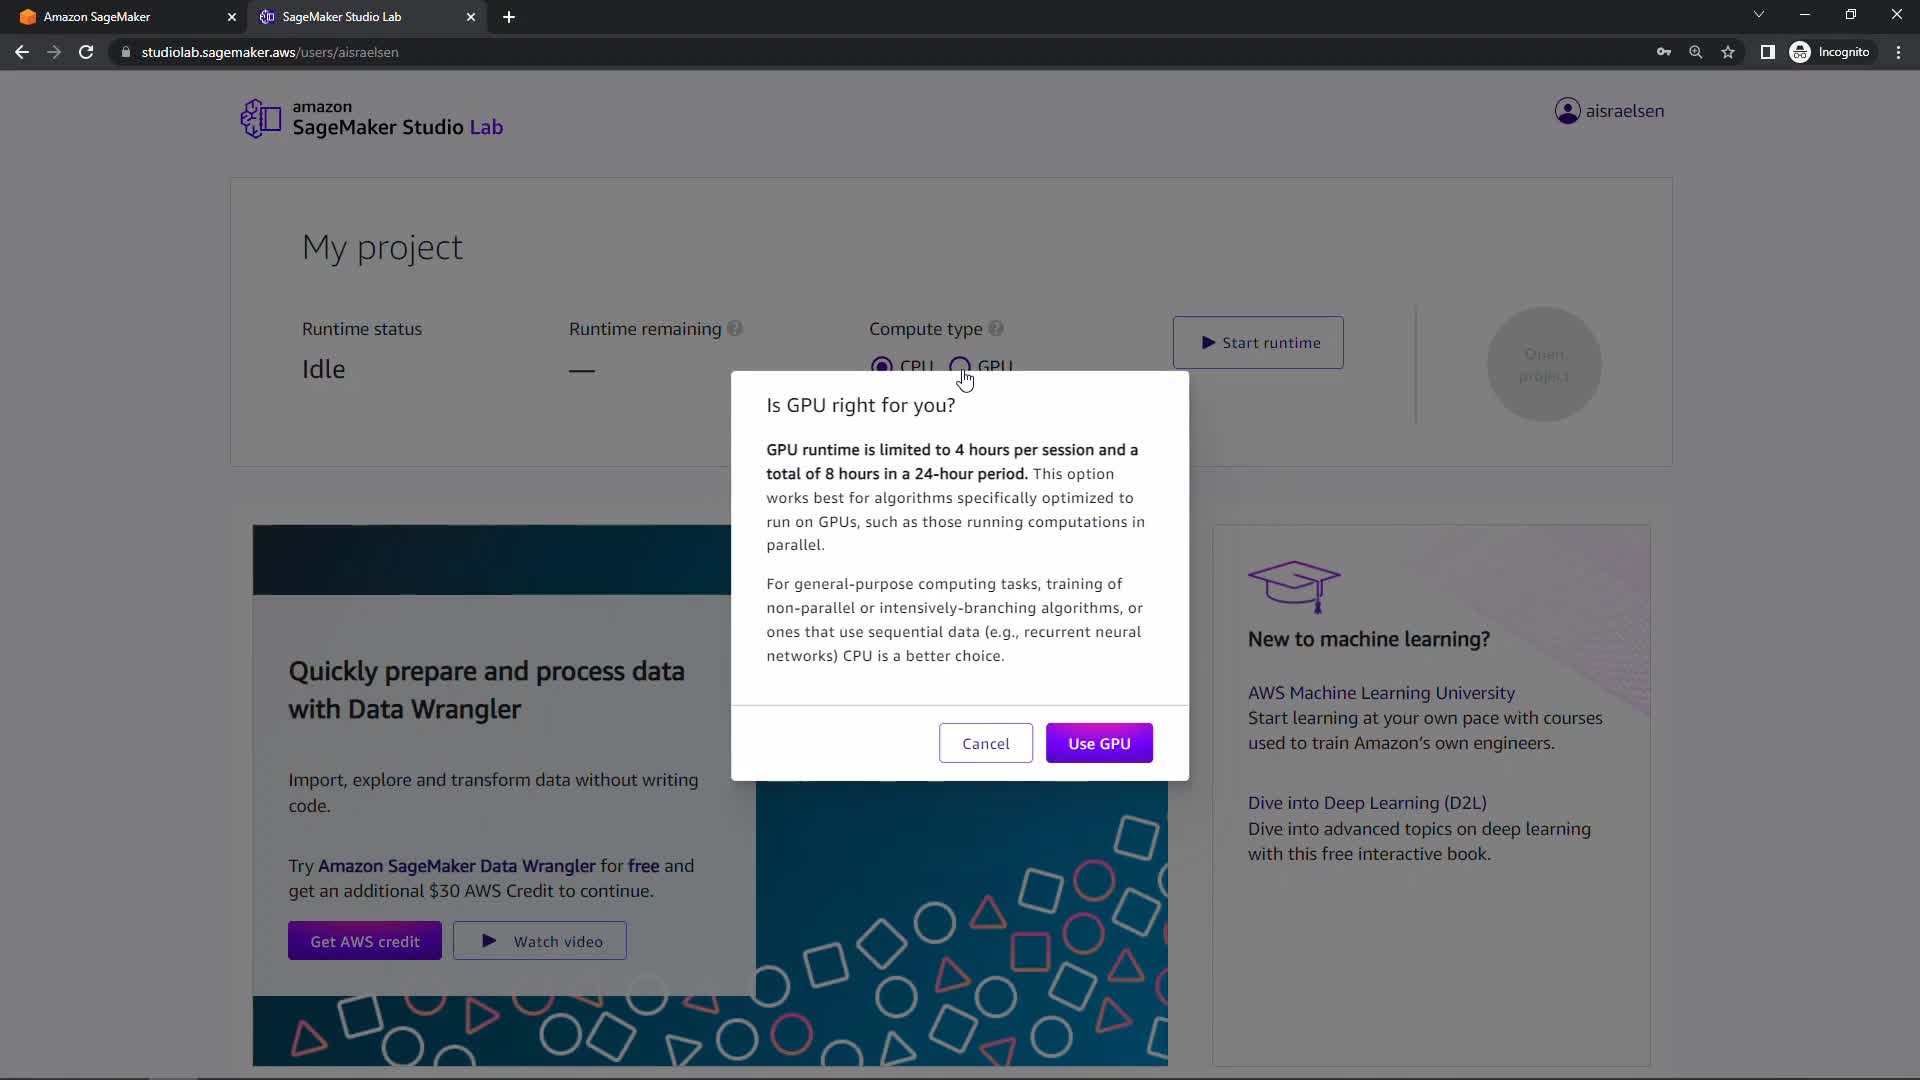
Task: Click Compute type help icon
Action: click(996, 329)
